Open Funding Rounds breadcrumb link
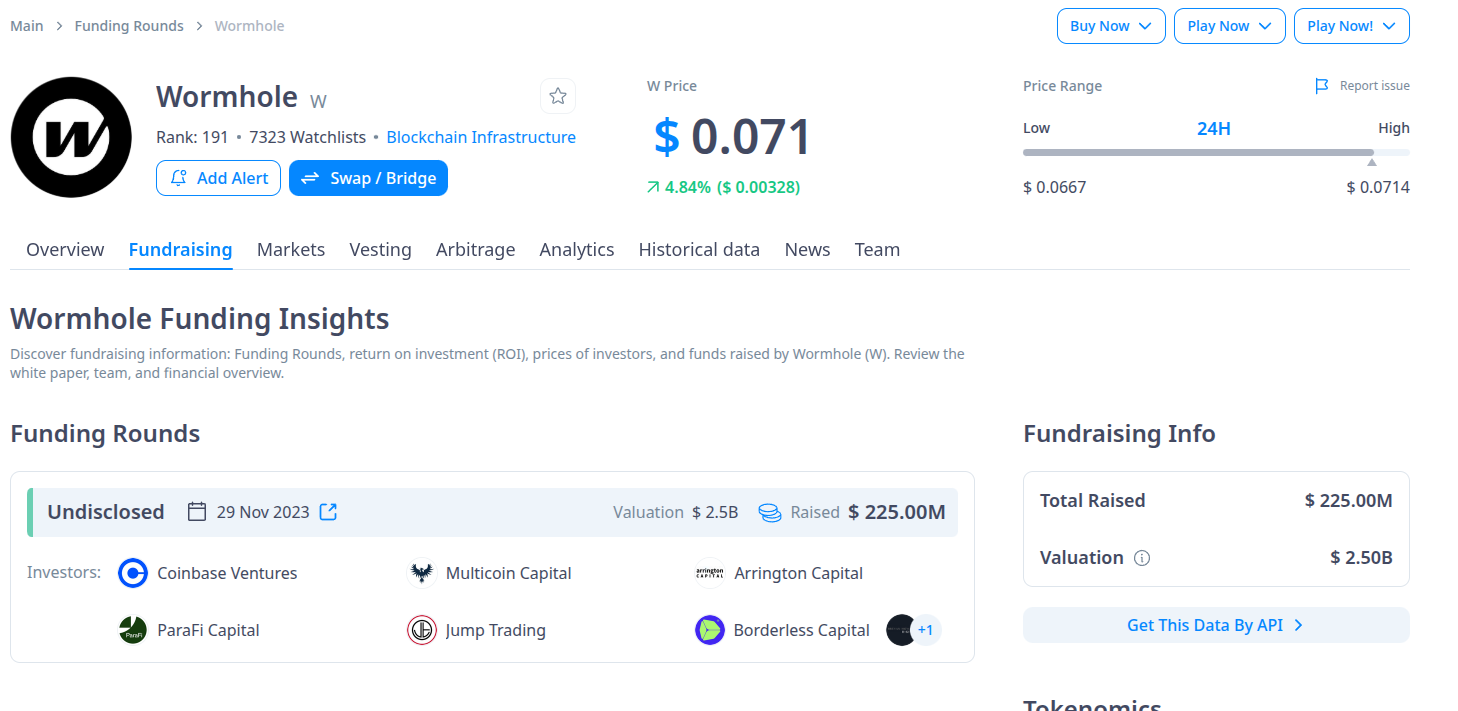1458x711 pixels. click(129, 26)
